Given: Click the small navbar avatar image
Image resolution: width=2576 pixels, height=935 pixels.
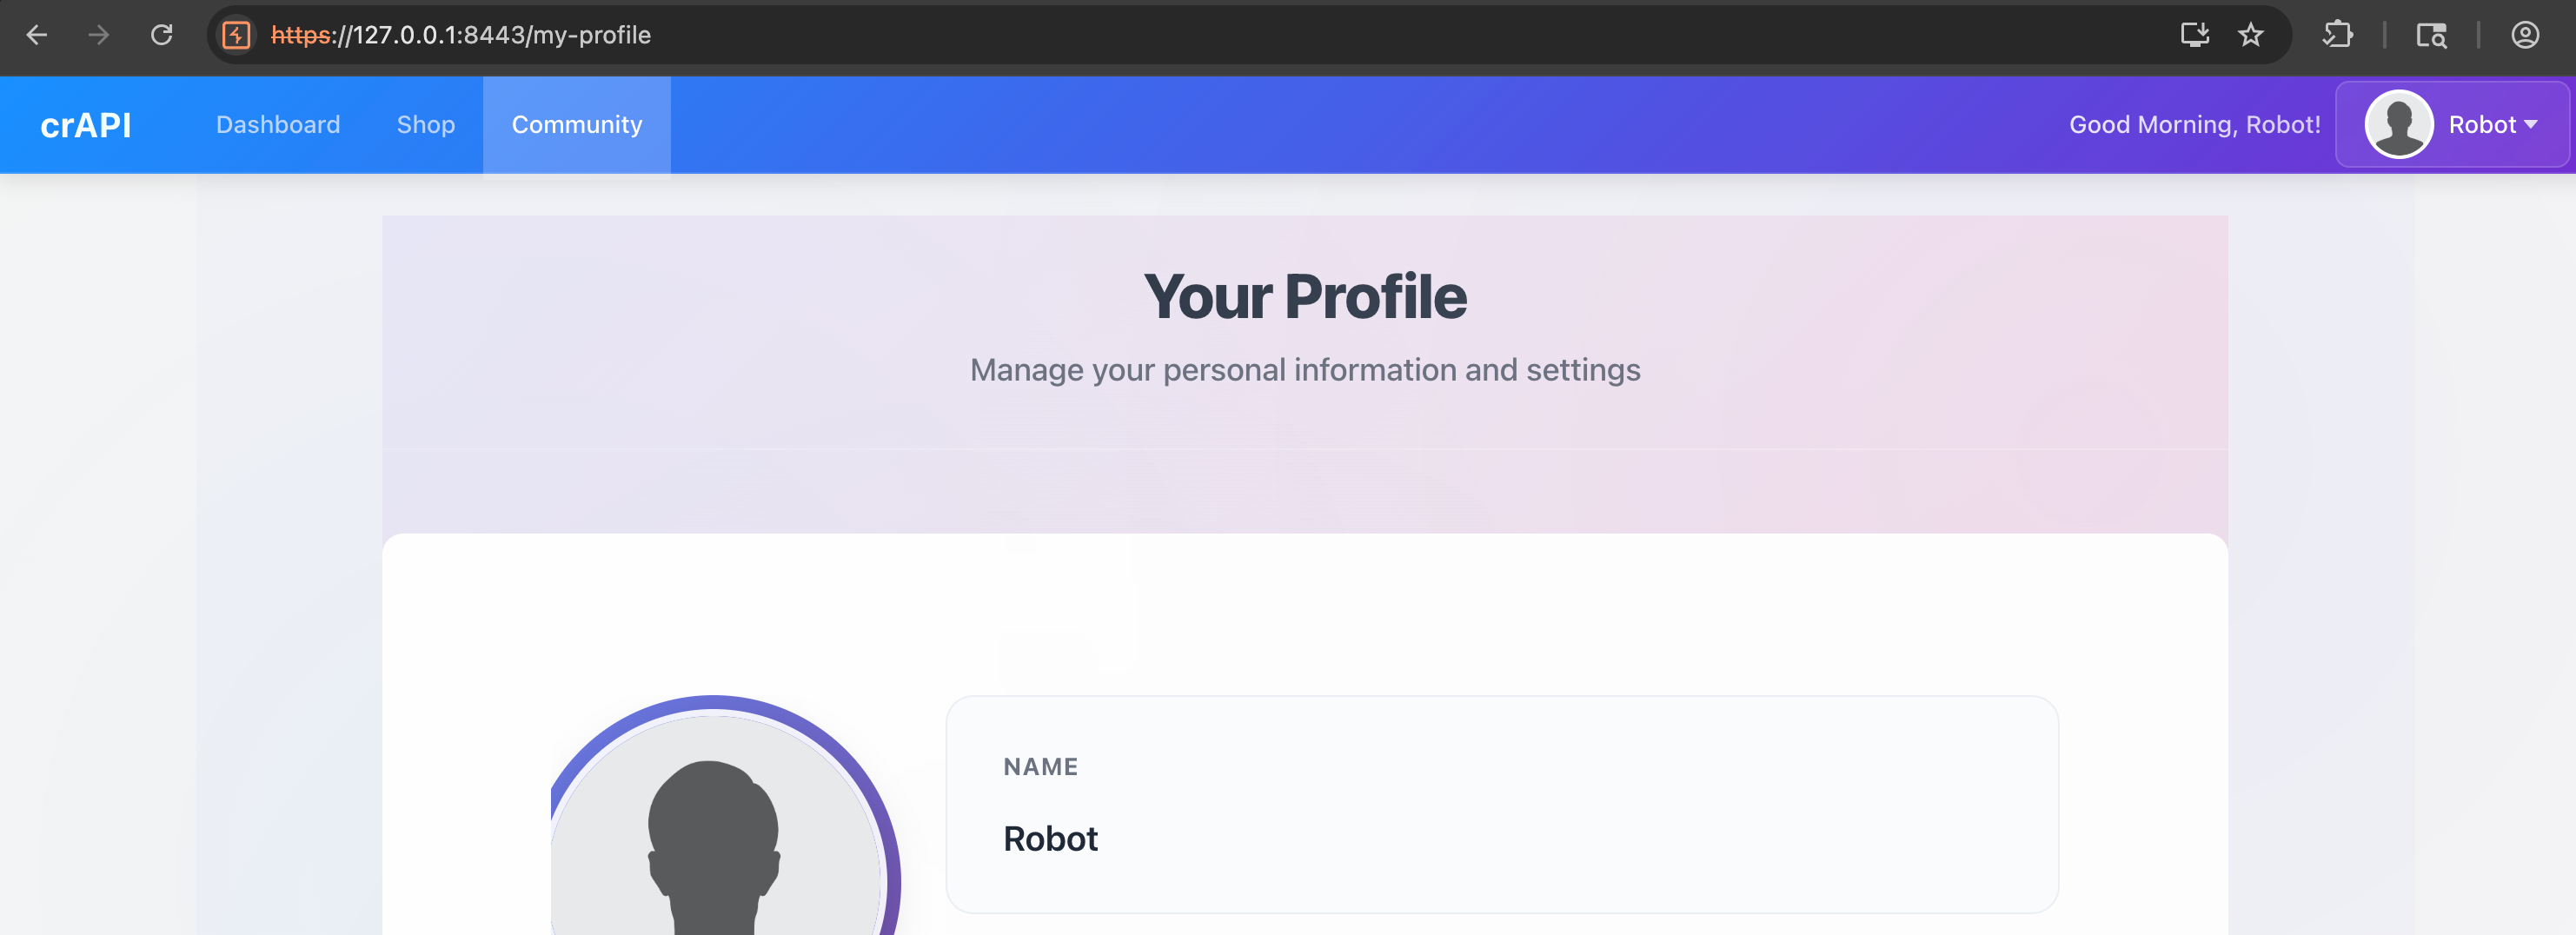Looking at the screenshot, I should point(2398,125).
